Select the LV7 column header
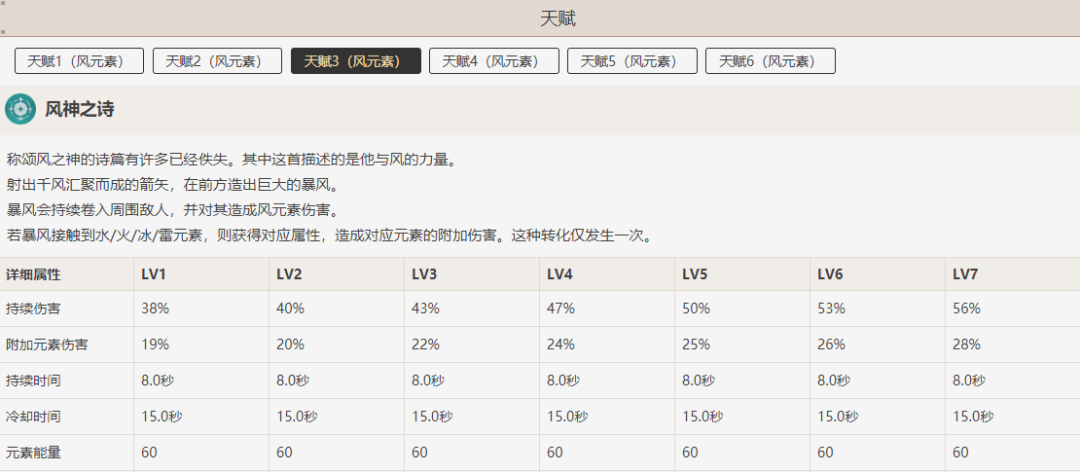1080x472 pixels. [965, 274]
